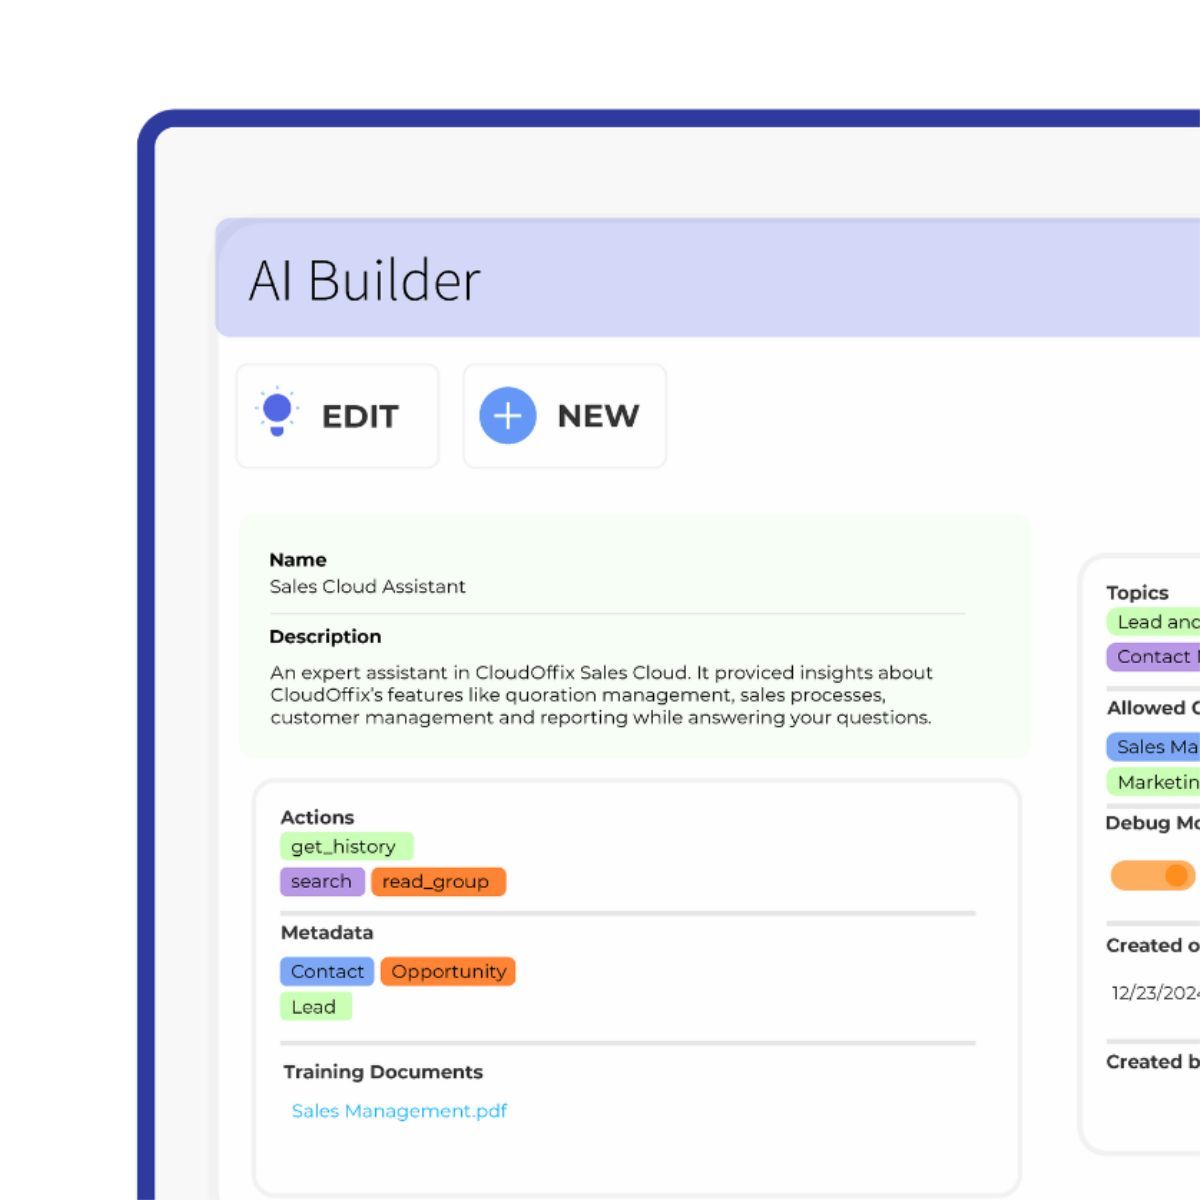
Task: Select the green Marketing allowed tag
Action: (1156, 782)
